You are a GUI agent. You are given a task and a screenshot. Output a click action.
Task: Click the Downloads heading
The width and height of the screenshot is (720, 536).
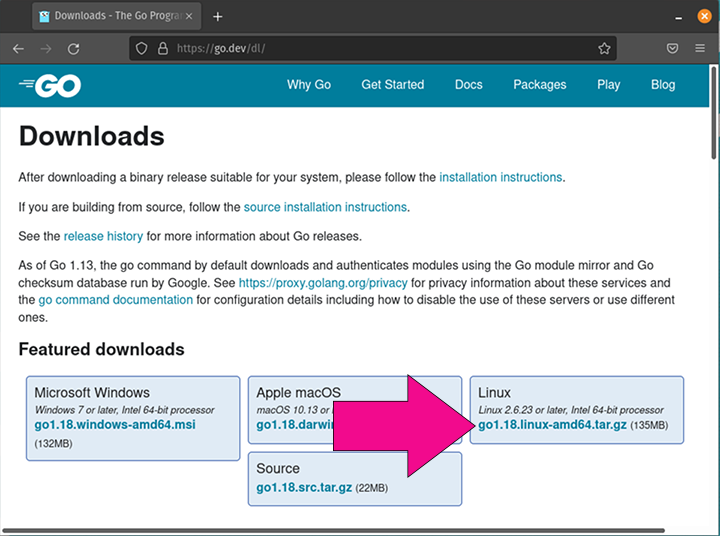tap(91, 136)
